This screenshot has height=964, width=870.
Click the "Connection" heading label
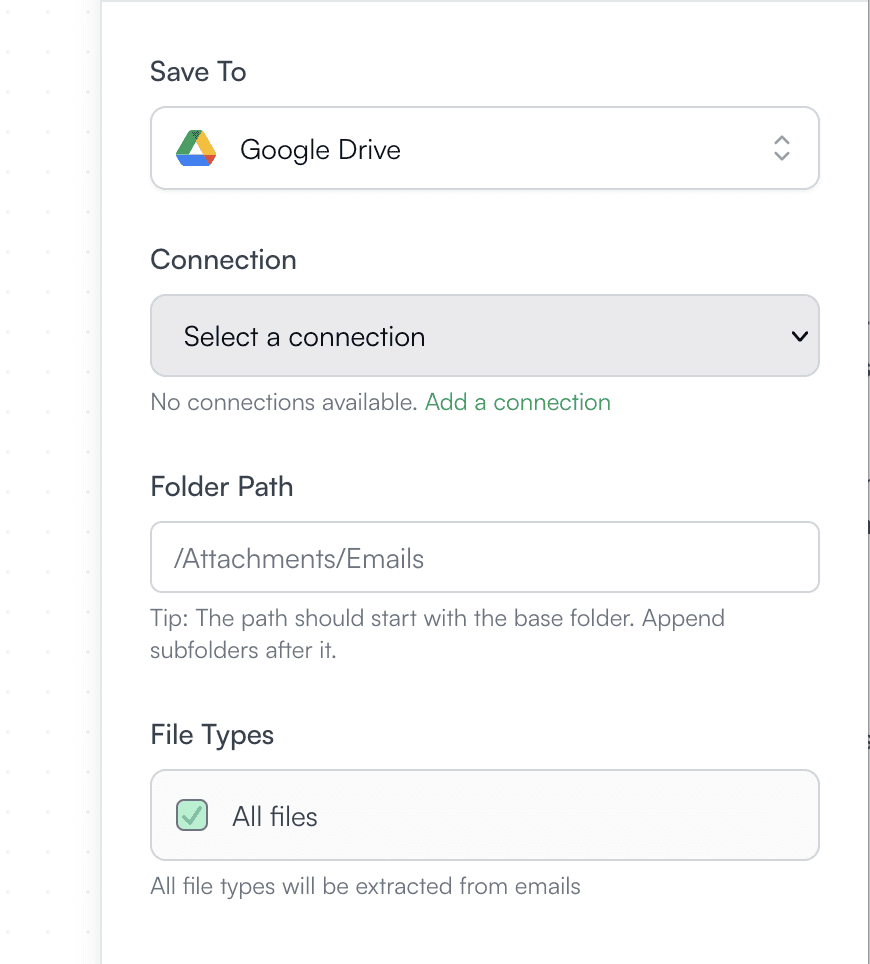coord(223,260)
